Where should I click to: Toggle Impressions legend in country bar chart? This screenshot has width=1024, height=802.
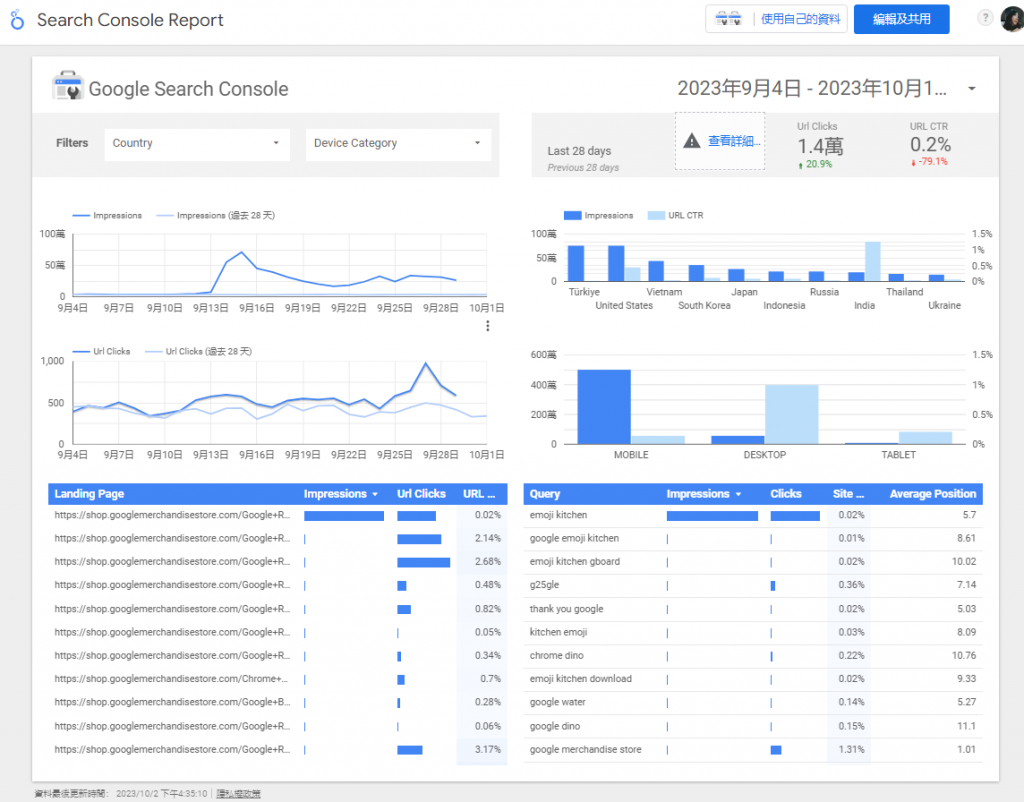point(598,216)
